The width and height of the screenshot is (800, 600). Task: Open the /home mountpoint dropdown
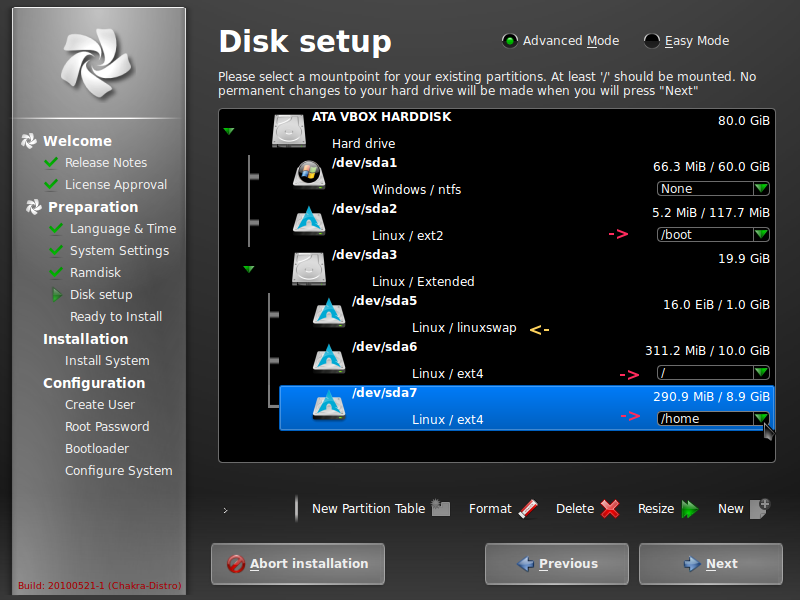(x=712, y=419)
